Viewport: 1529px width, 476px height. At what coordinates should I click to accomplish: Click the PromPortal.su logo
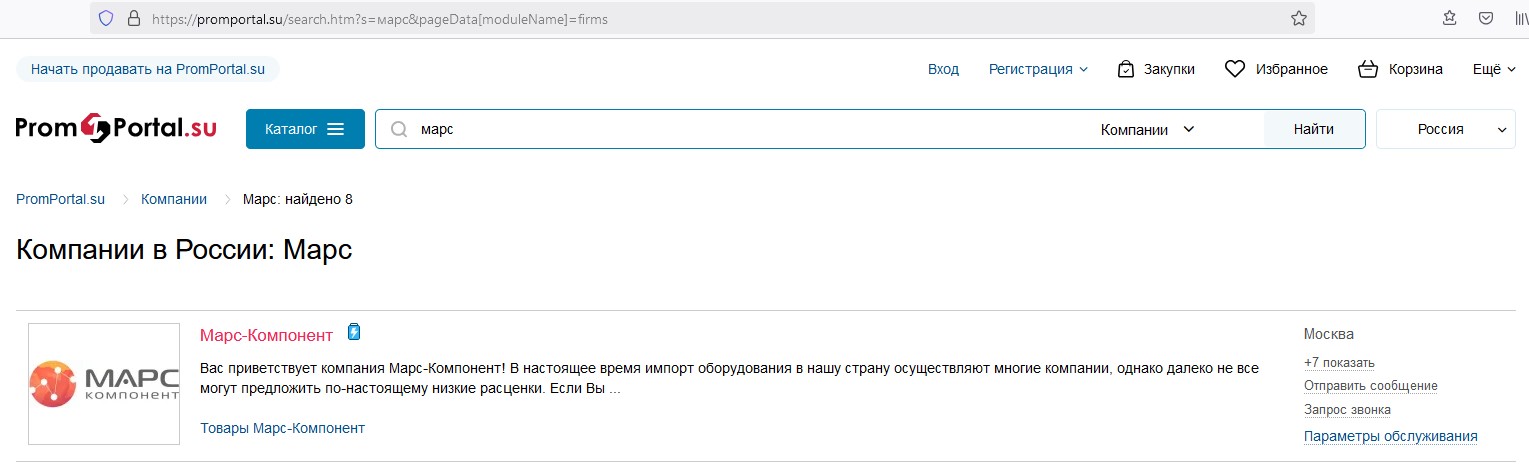(x=116, y=128)
